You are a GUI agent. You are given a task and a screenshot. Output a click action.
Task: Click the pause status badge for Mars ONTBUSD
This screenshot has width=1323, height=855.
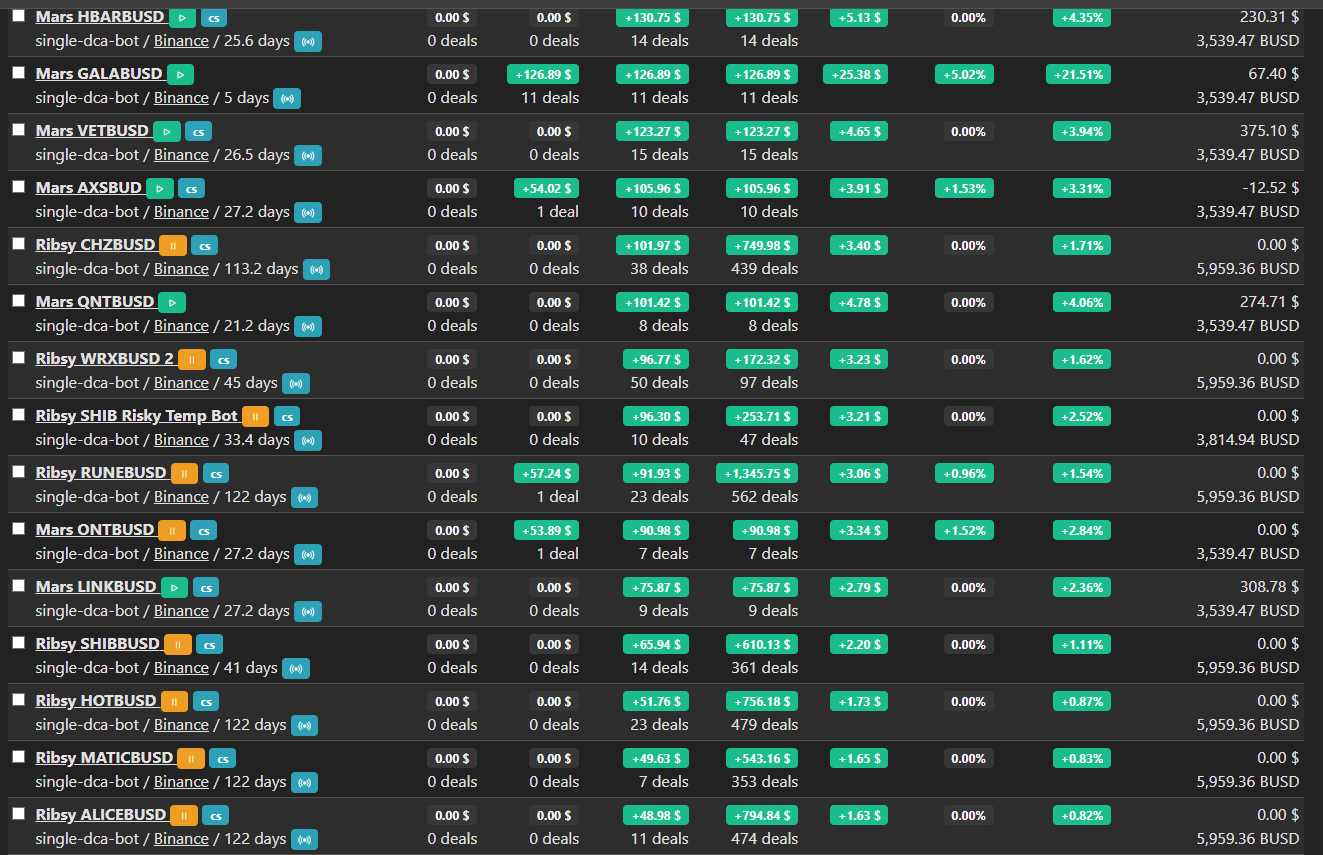coord(172,530)
